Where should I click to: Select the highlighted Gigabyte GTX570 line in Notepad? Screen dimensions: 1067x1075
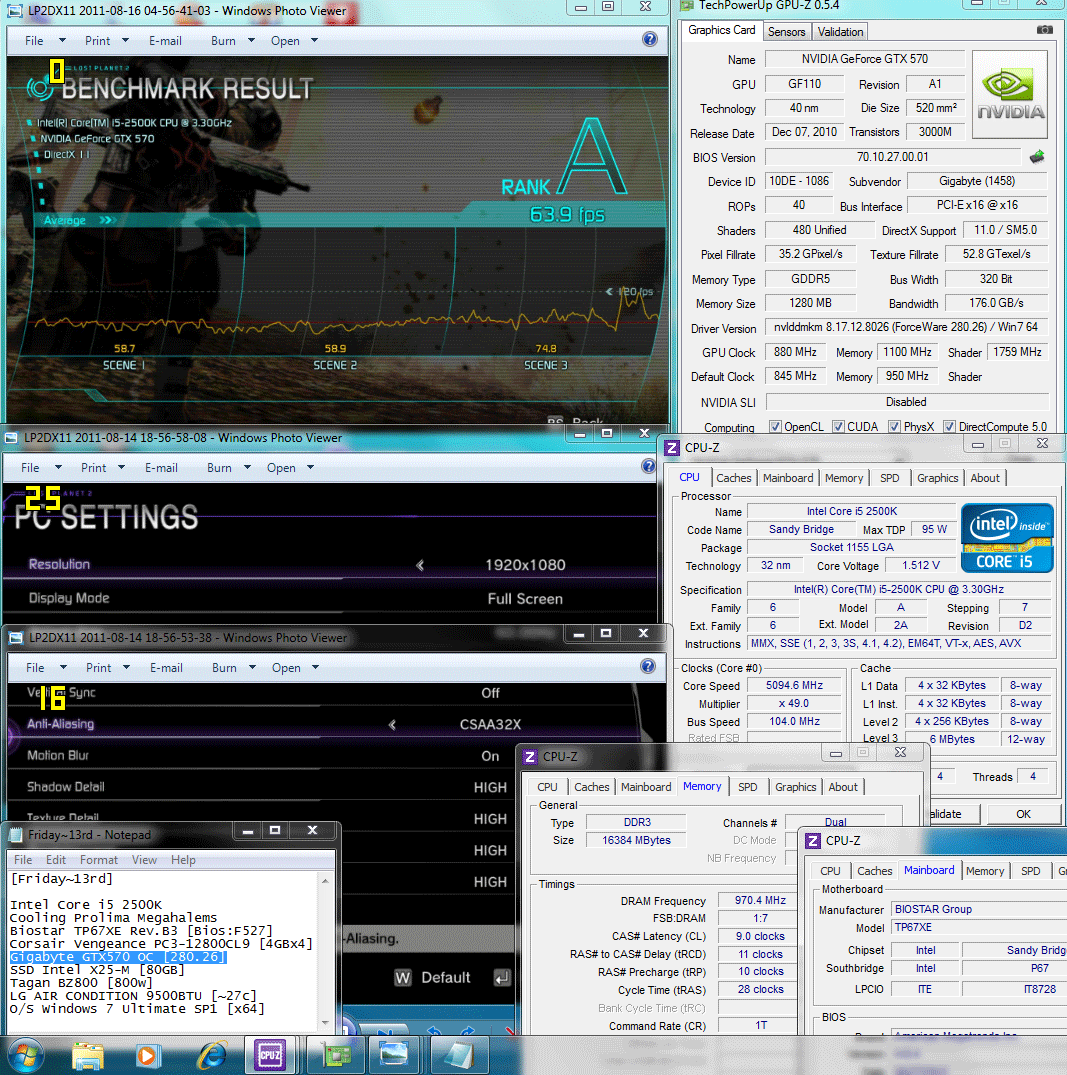pyautogui.click(x=118, y=956)
